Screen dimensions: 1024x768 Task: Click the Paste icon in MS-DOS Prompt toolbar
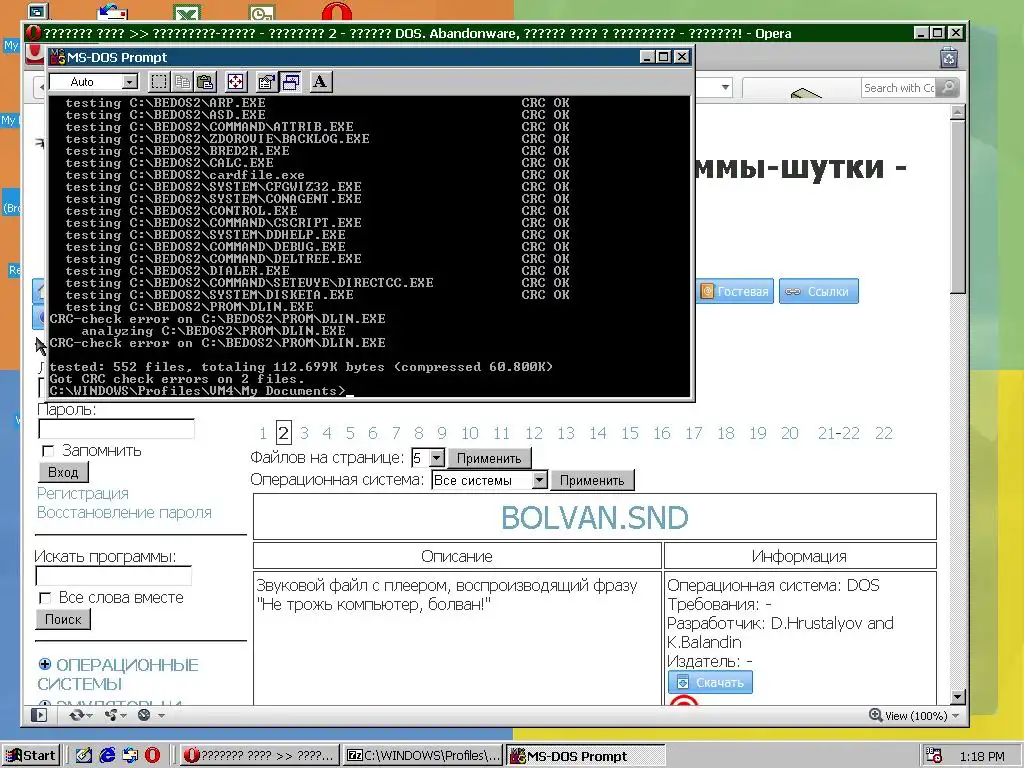205,82
